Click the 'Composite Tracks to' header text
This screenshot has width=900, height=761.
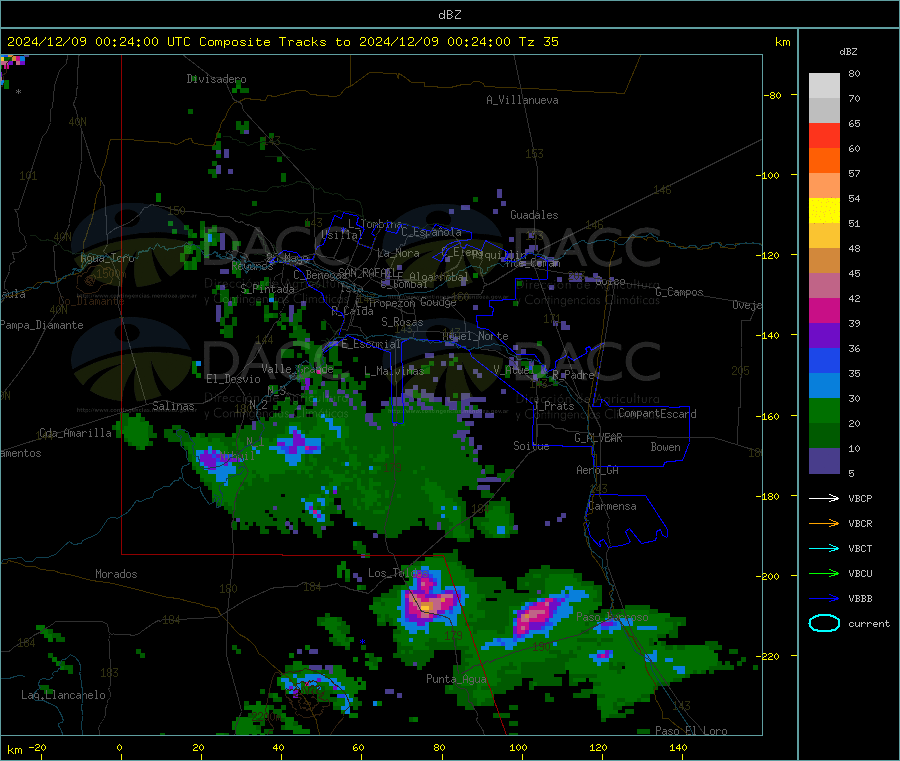coord(274,42)
